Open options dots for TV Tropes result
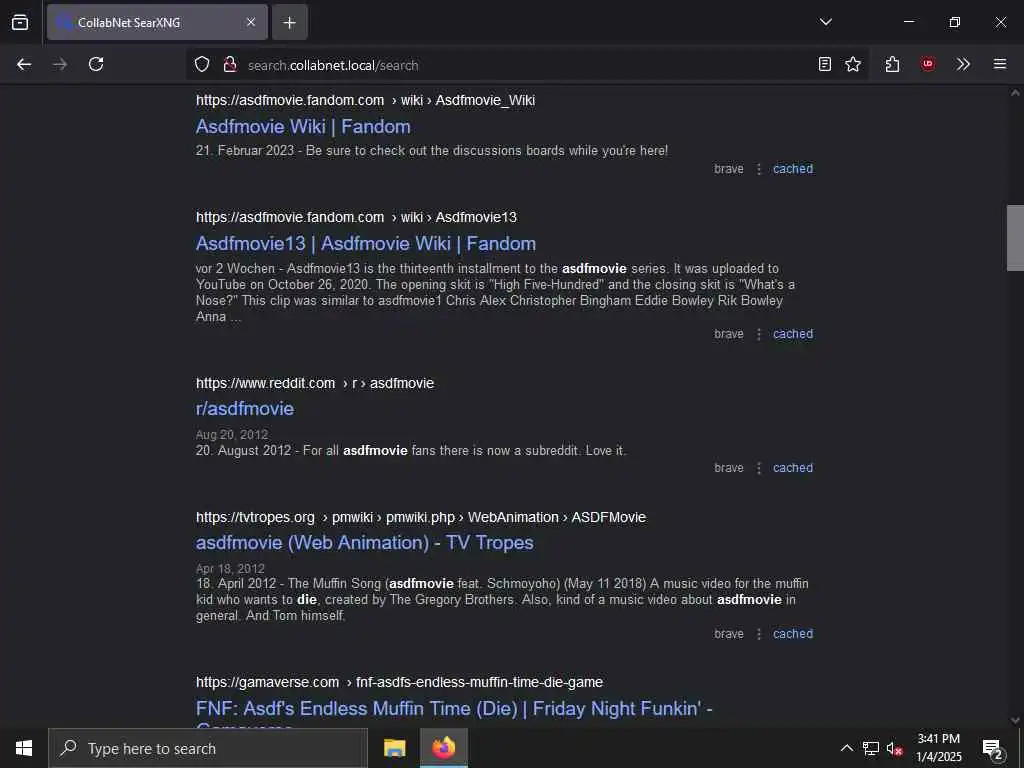1024x768 pixels. [759, 634]
